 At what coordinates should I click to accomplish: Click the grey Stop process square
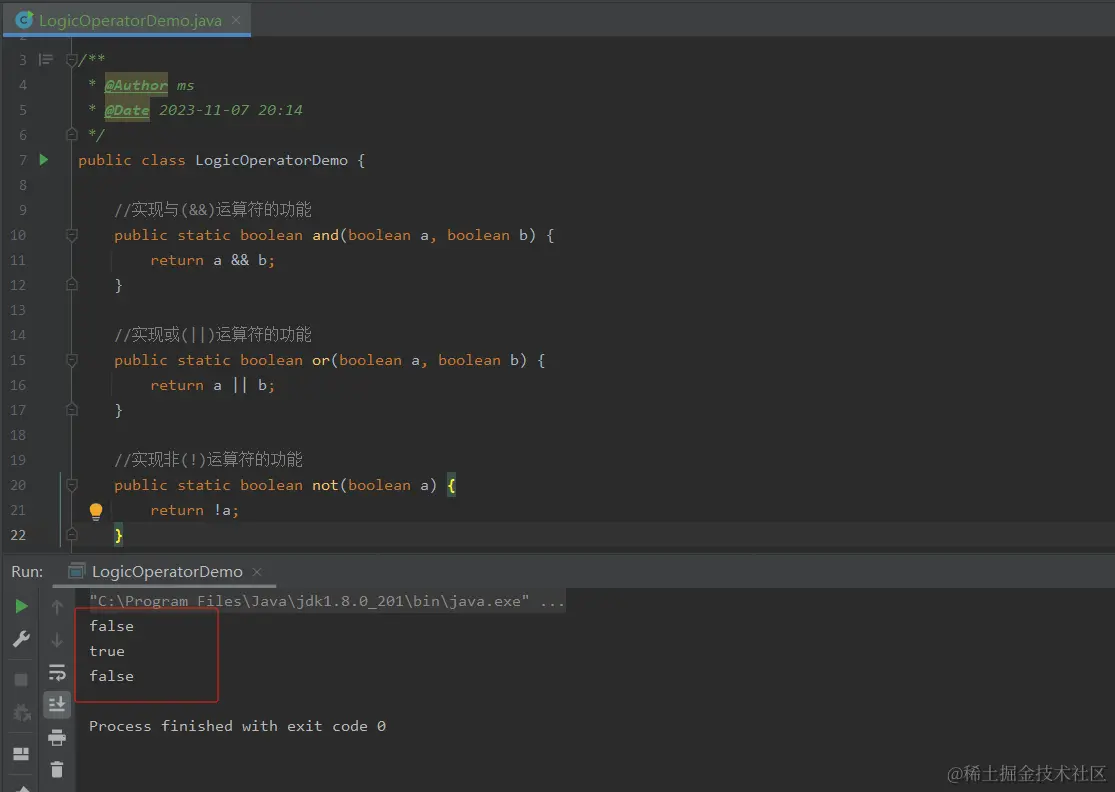point(21,680)
